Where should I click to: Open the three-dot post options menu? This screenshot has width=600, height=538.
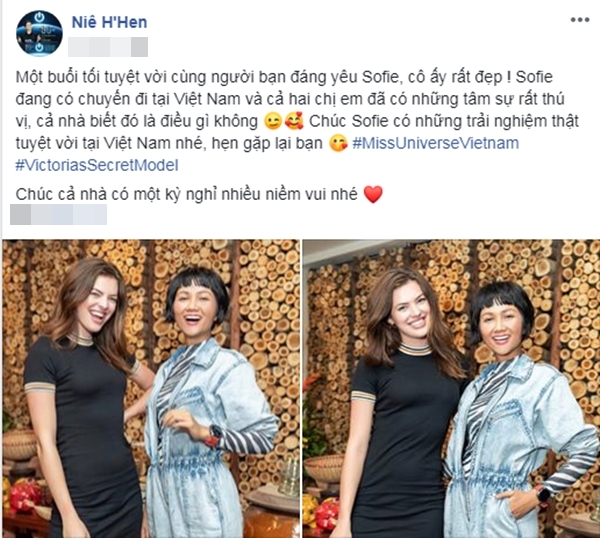[580, 20]
